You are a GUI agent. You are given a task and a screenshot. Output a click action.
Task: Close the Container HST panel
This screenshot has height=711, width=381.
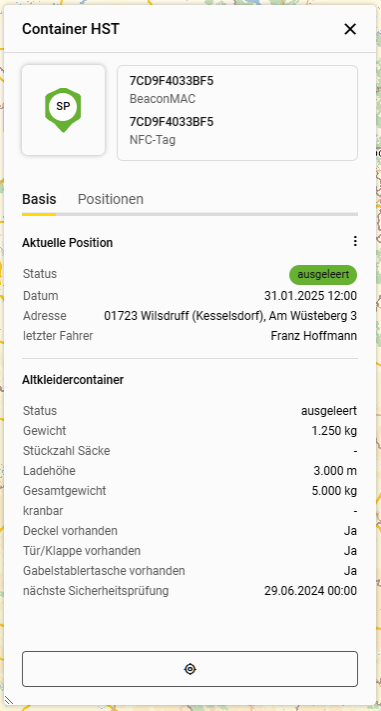tap(350, 29)
